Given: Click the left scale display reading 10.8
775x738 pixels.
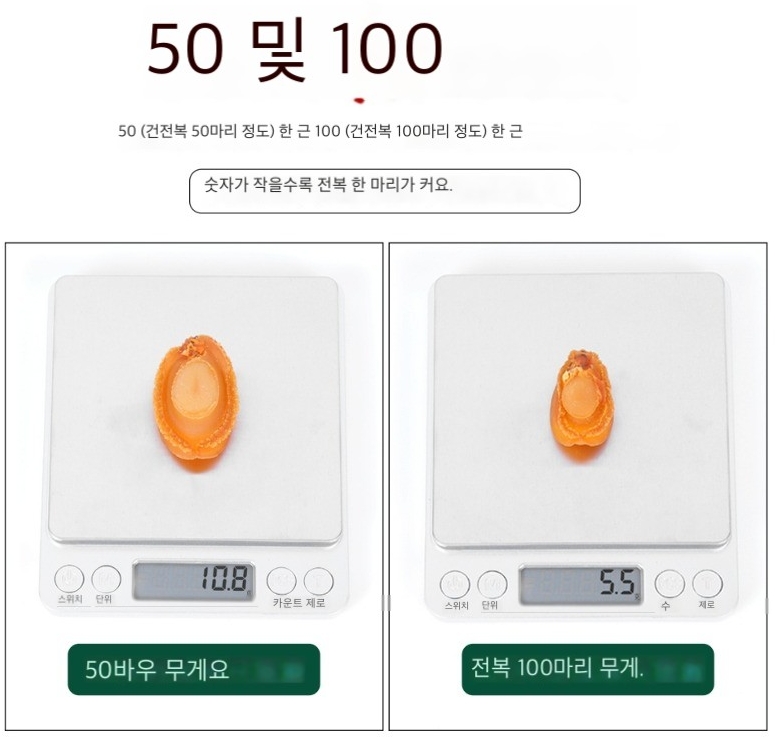Looking at the screenshot, I should click(194, 581).
